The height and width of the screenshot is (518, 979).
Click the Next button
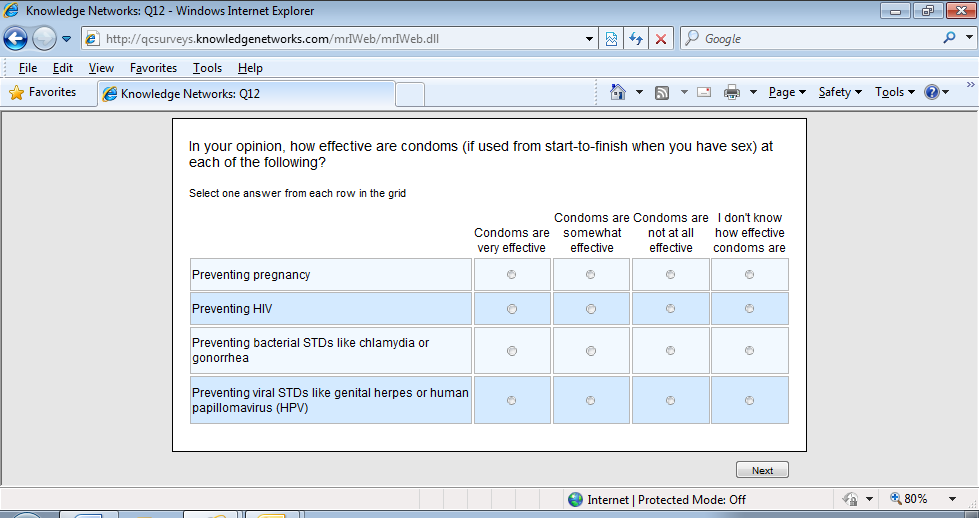[x=762, y=470]
